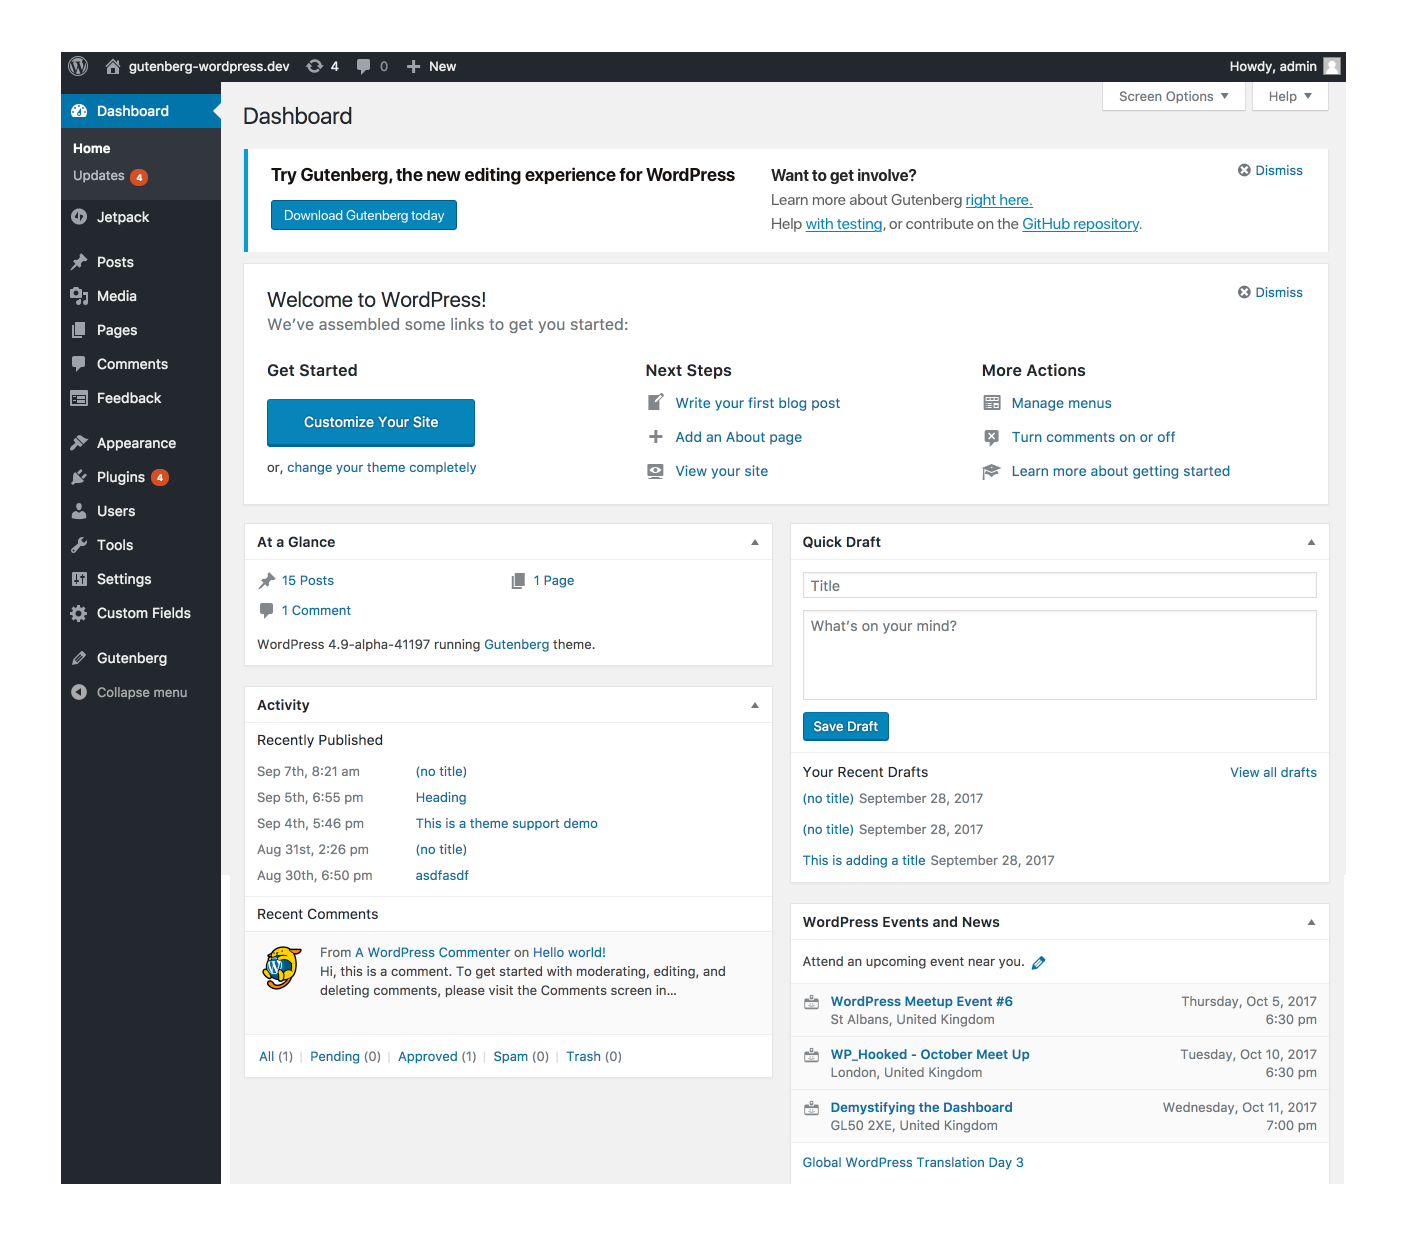Open the Plugins menu label
The image size is (1406, 1238).
point(121,477)
